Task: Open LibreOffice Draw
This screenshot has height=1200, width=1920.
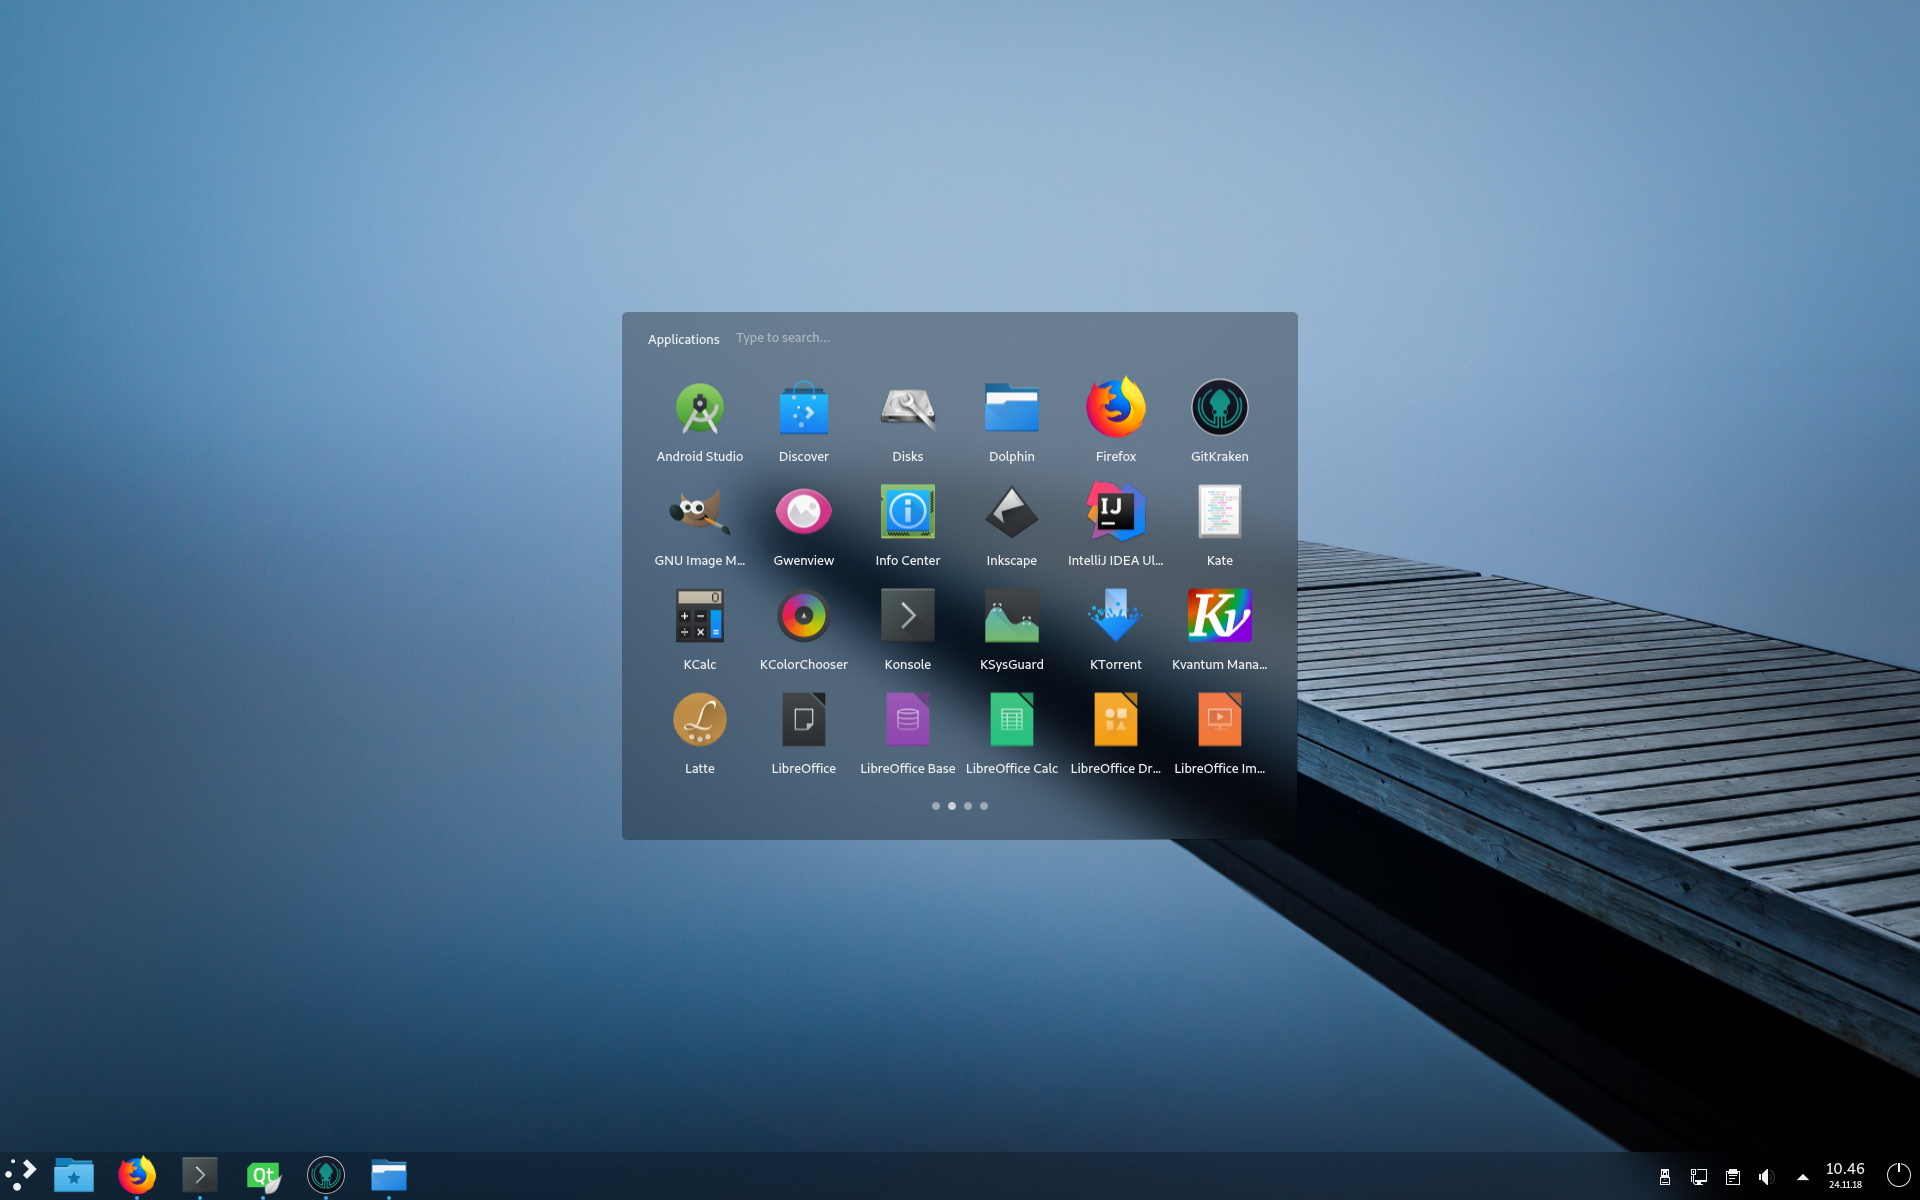Action: (x=1116, y=733)
